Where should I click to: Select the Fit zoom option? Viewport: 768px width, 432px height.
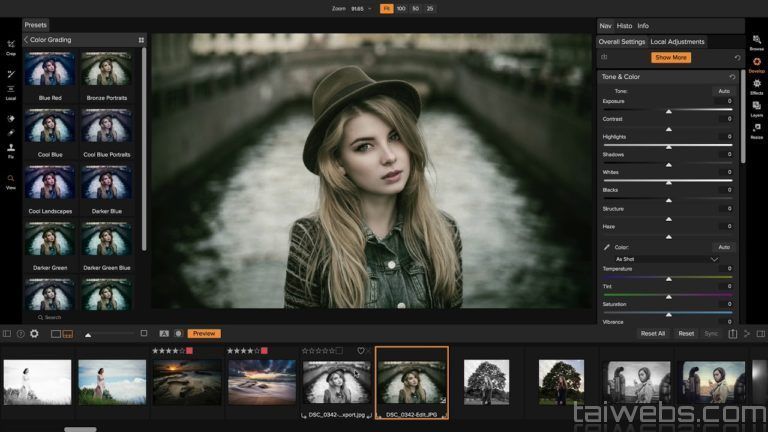click(386, 8)
